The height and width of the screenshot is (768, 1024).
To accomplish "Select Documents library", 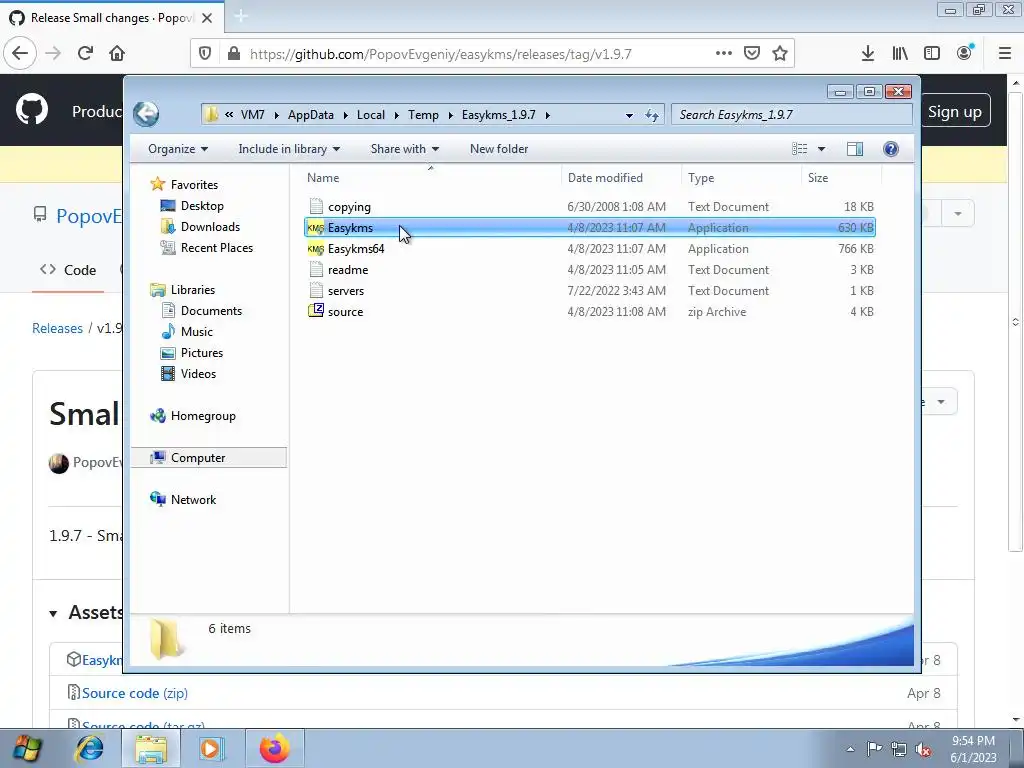I will (211, 311).
